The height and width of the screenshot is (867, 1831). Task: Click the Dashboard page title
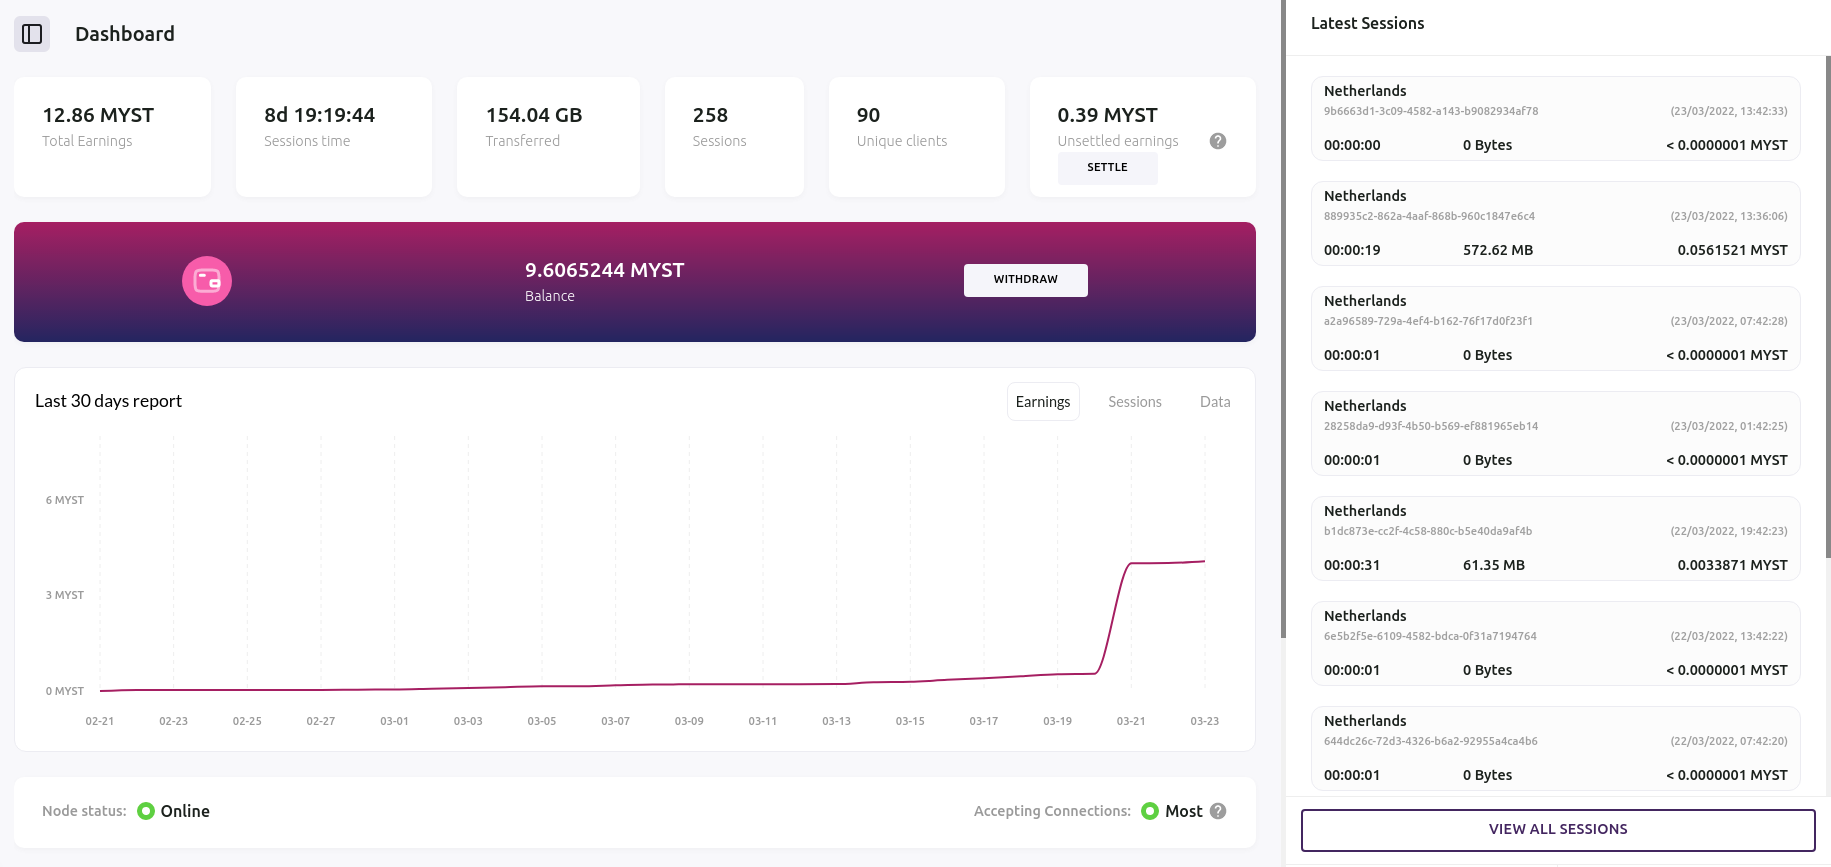[125, 34]
